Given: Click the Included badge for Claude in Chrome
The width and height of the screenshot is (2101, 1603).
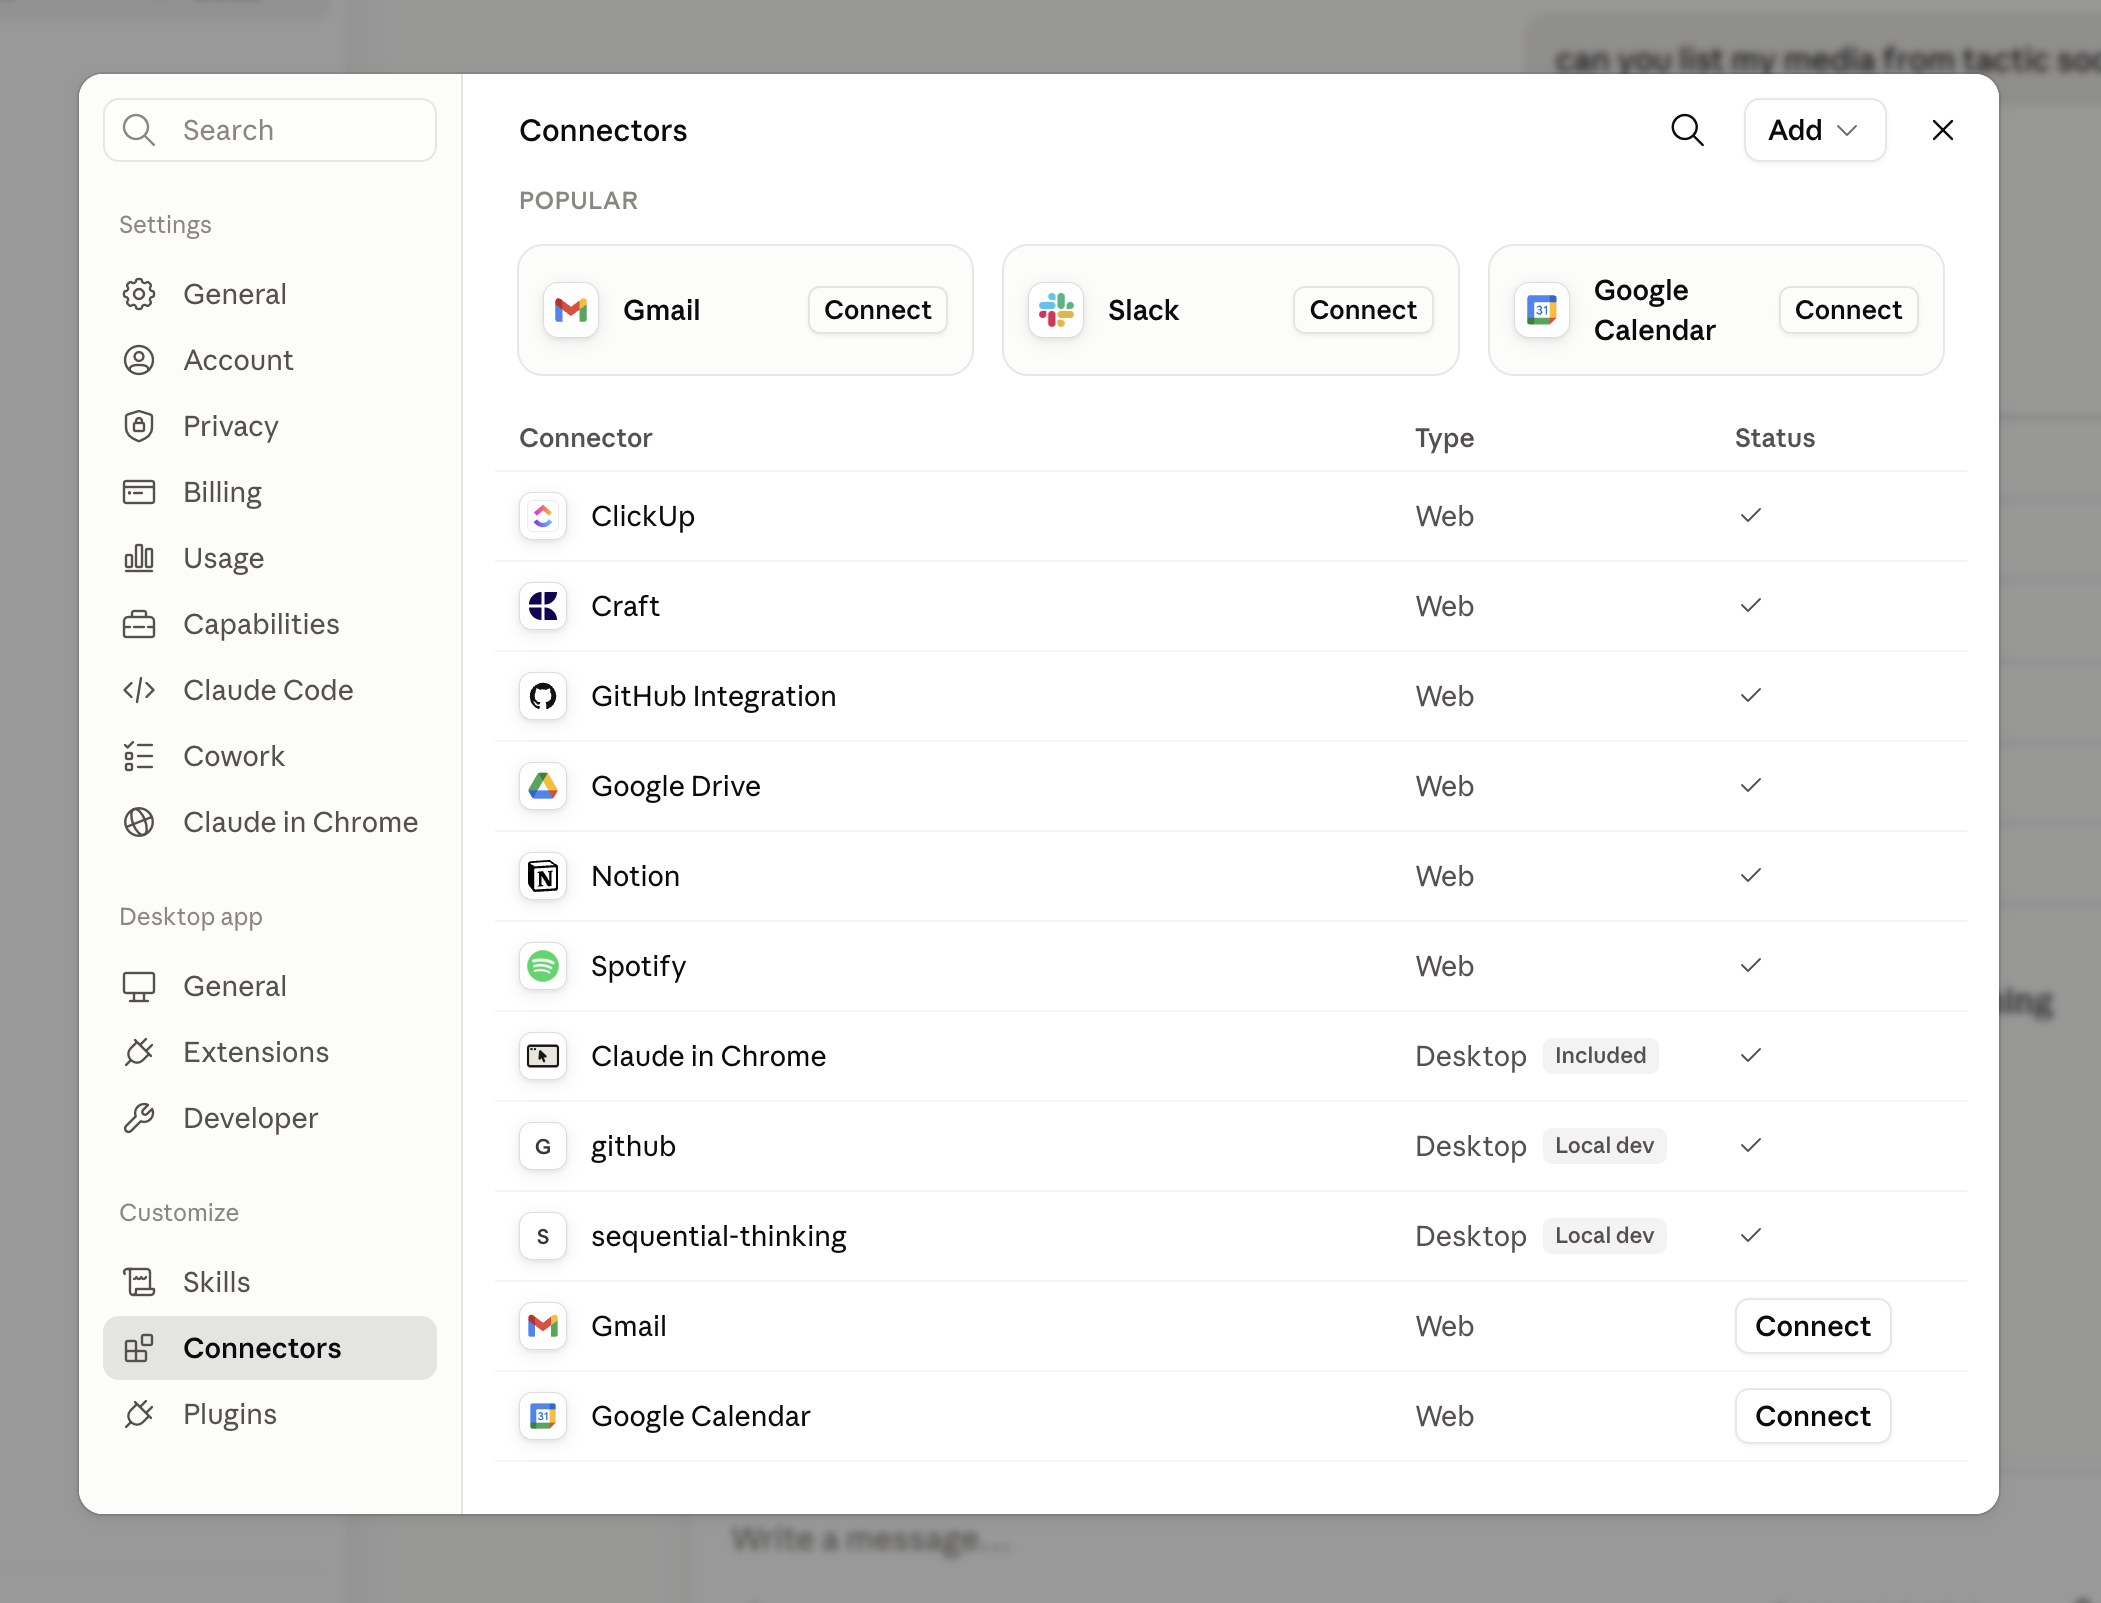Looking at the screenshot, I should point(1600,1056).
